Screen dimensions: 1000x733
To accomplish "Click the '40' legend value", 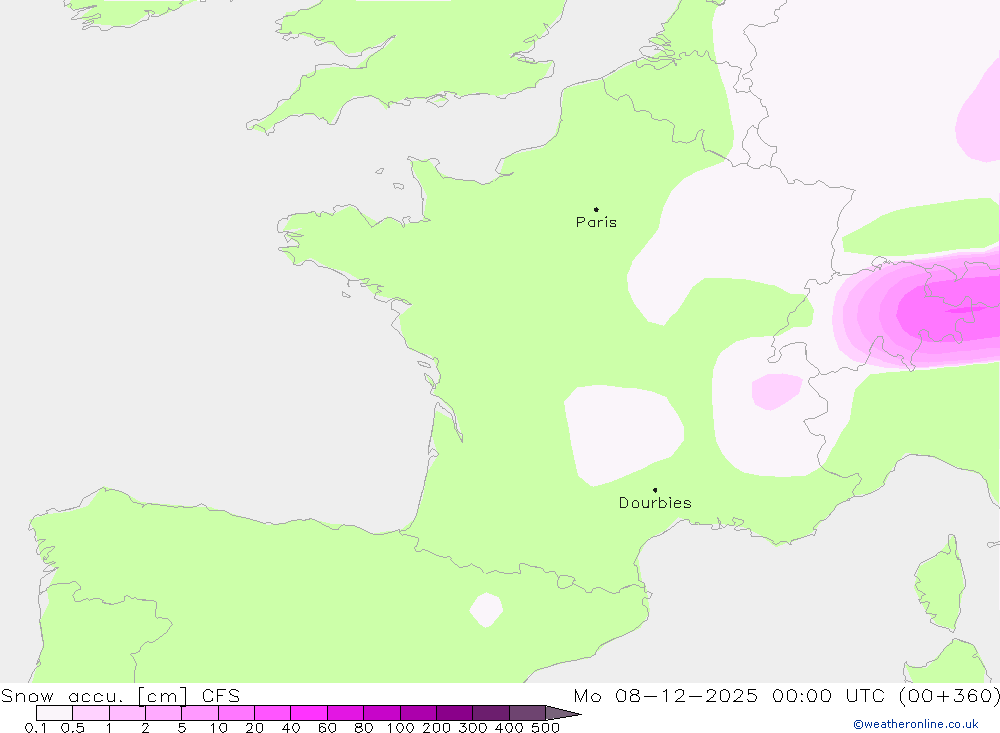I will coord(291,727).
